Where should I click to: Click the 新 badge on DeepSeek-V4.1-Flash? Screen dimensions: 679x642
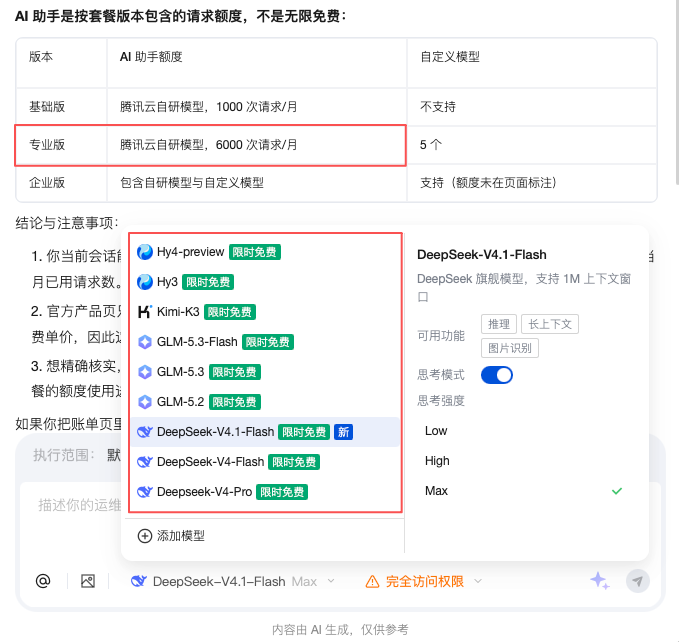[x=343, y=432]
